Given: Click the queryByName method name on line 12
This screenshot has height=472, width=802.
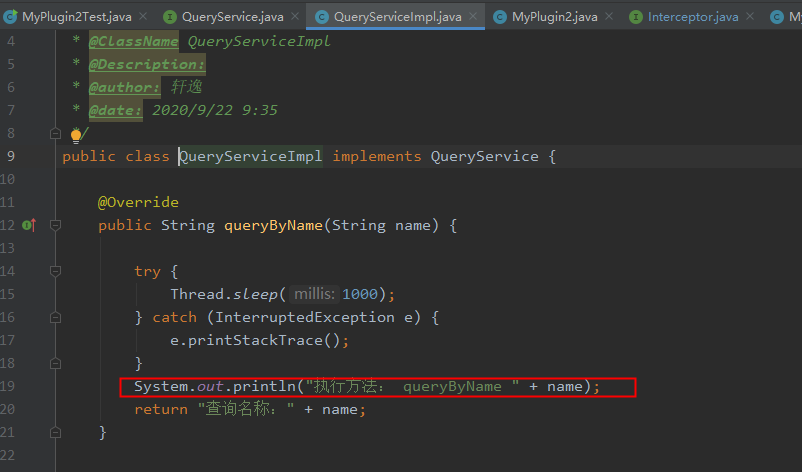Looking at the screenshot, I should point(274,225).
